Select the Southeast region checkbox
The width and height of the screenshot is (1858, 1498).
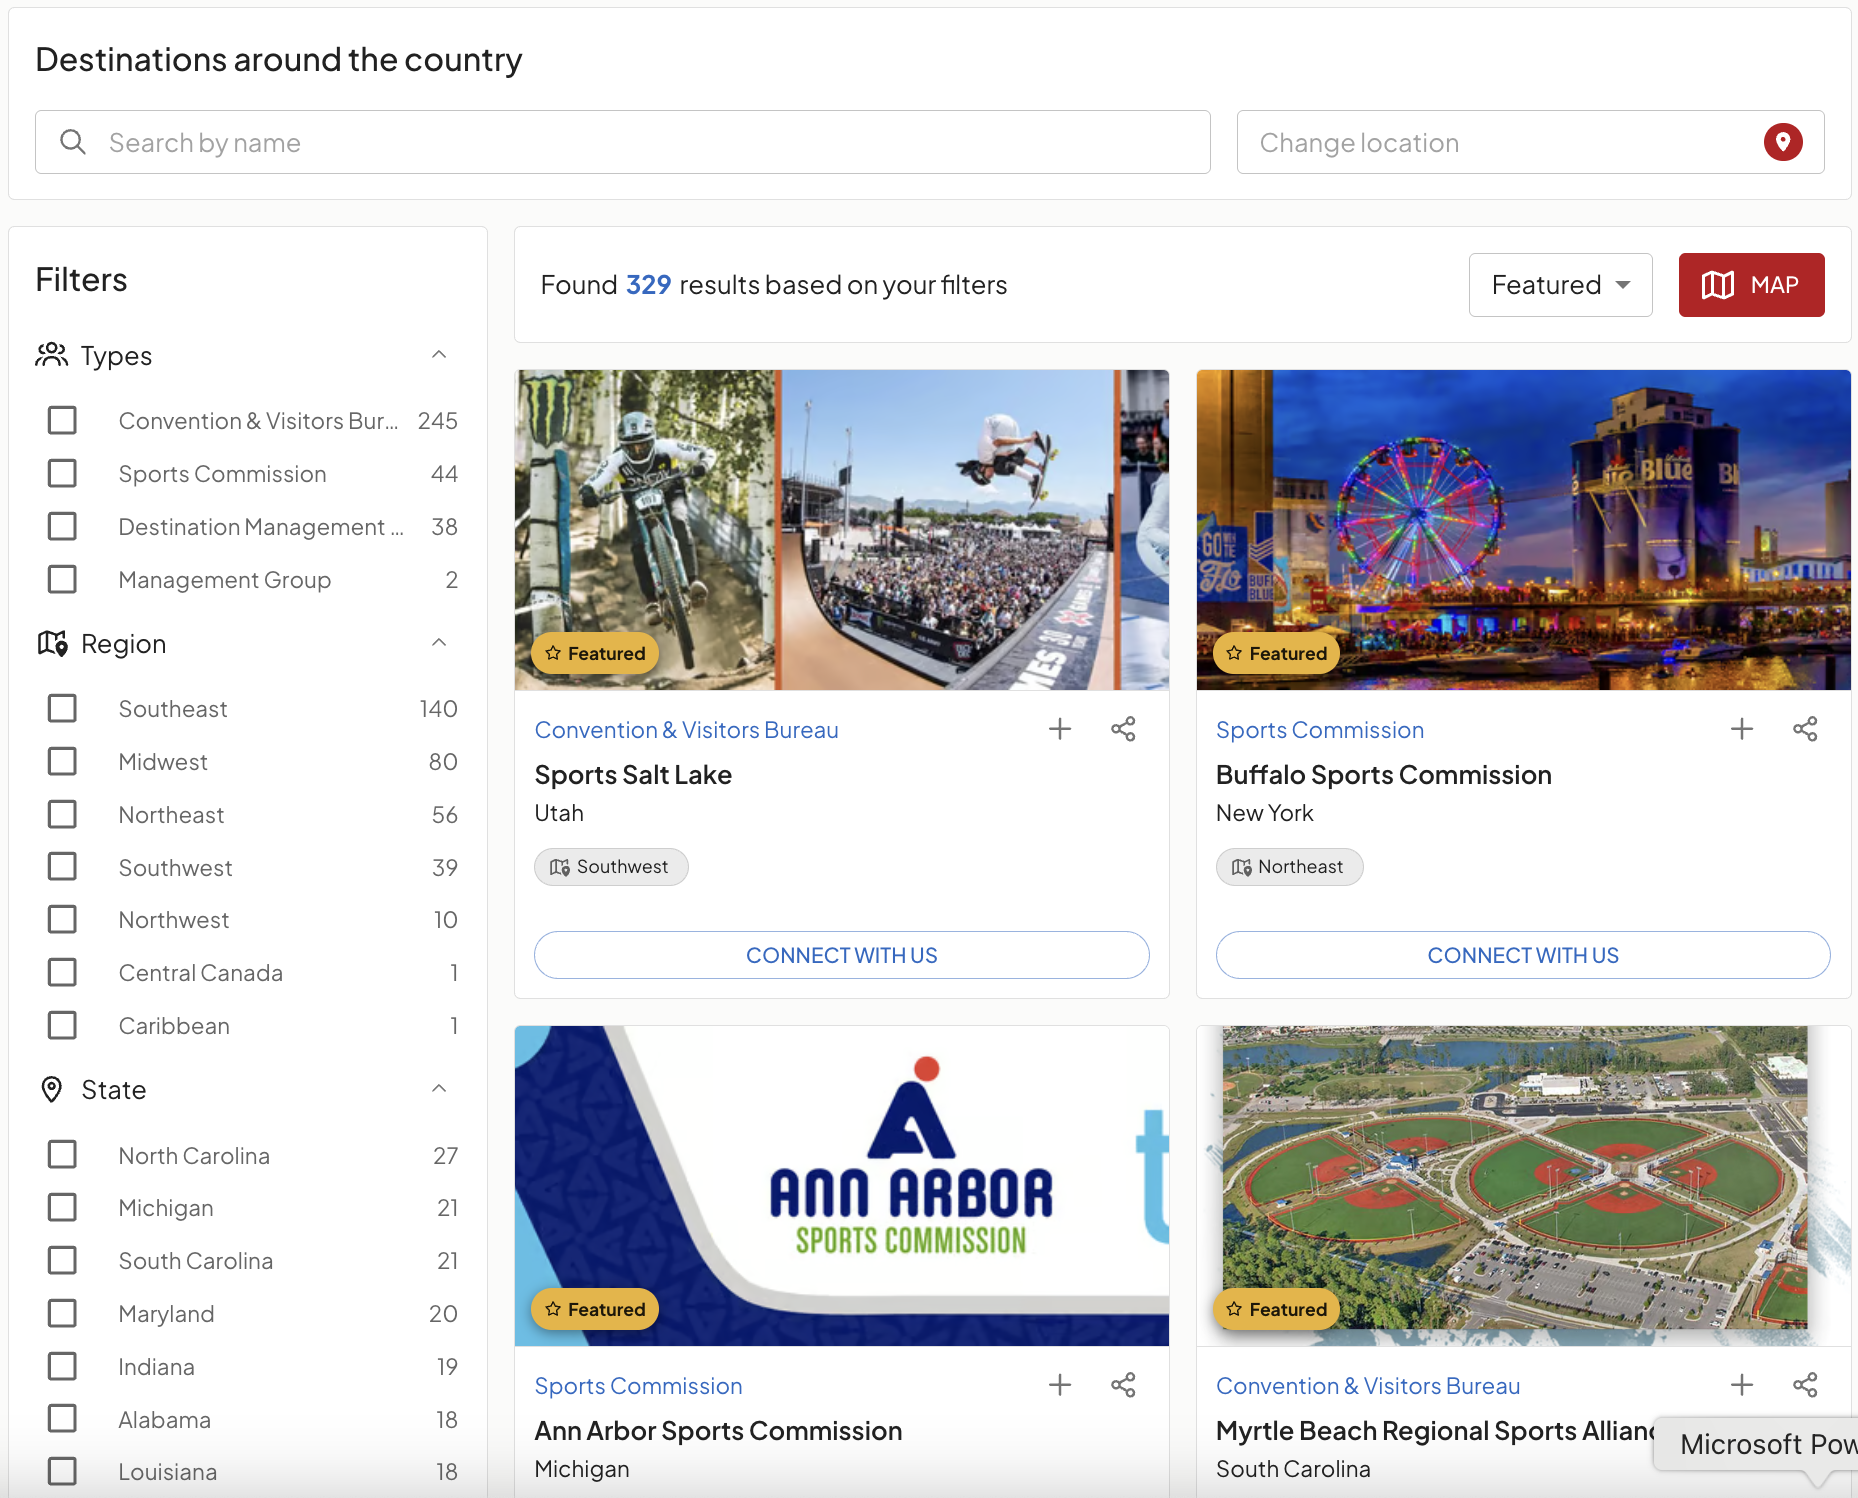coord(62,708)
